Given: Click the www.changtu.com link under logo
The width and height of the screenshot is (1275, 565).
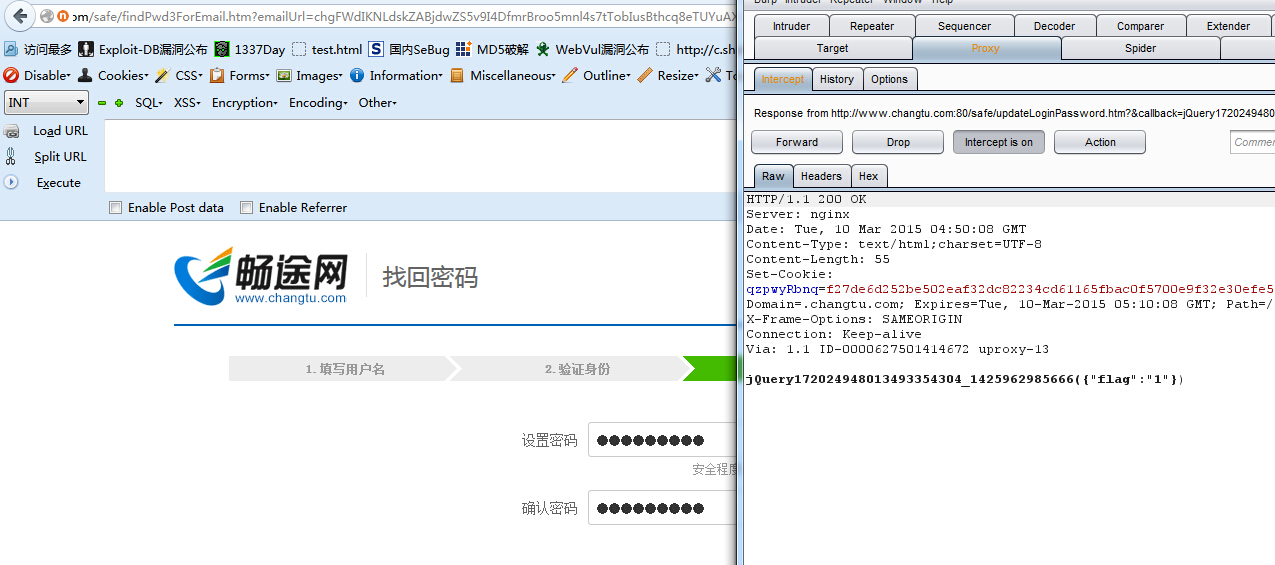Looking at the screenshot, I should point(291,298).
